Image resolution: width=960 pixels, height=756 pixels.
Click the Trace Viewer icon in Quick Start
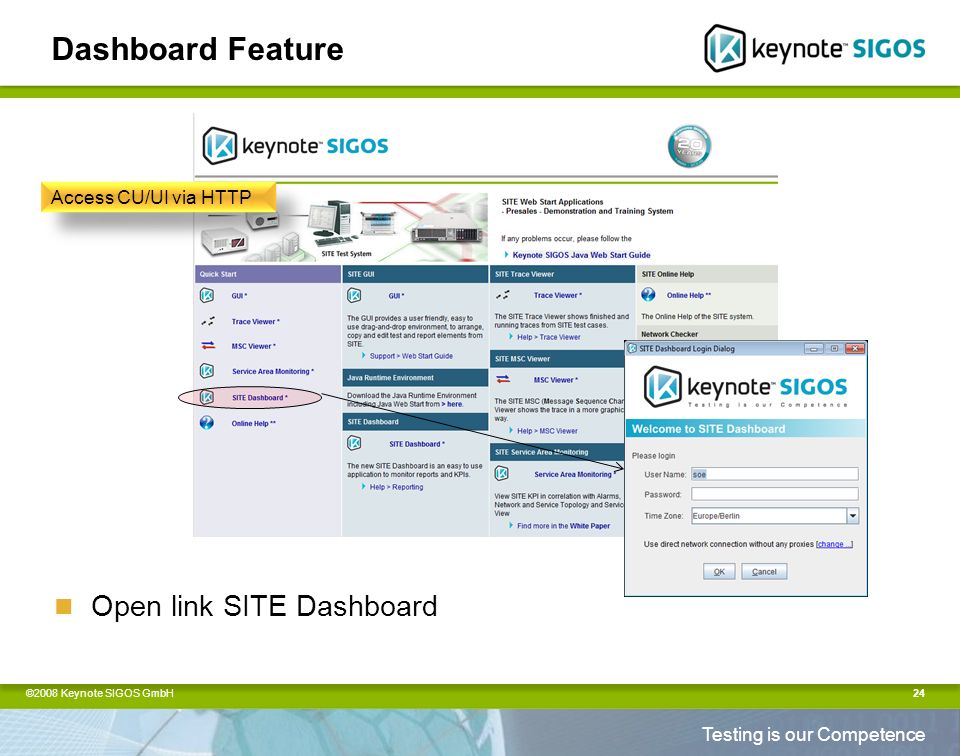[208, 321]
